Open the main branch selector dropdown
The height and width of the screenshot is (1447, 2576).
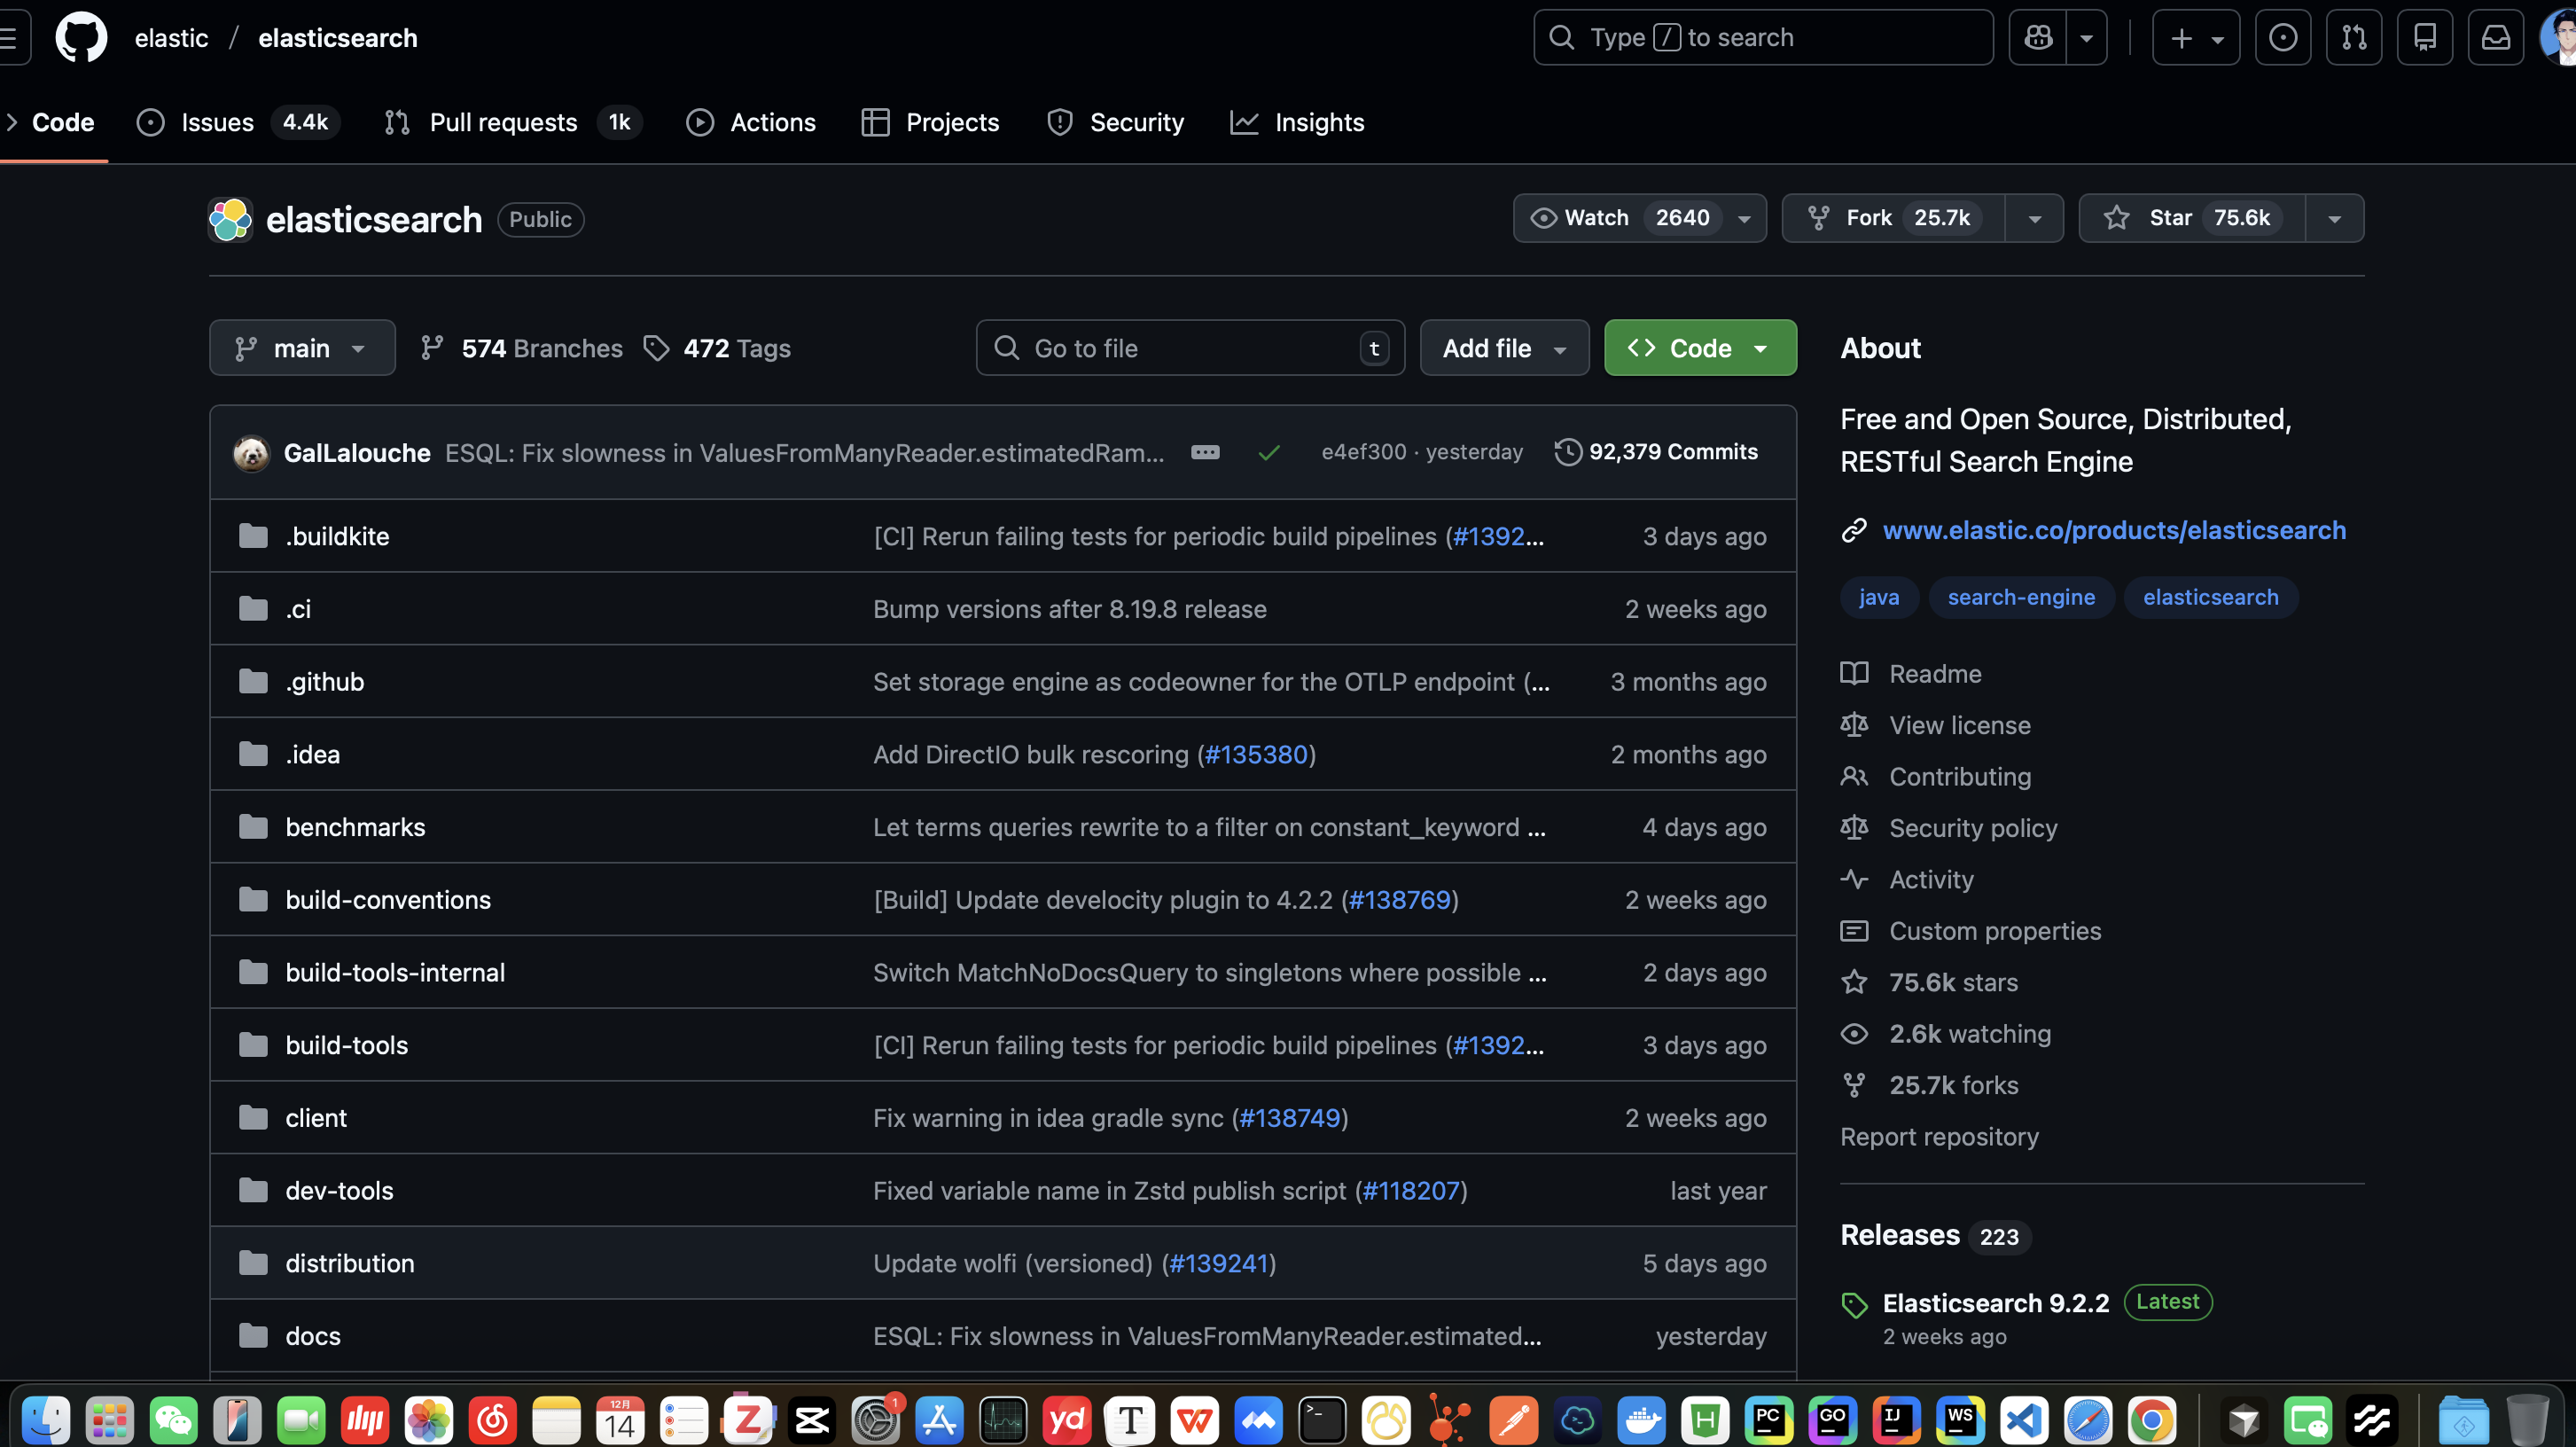tap(302, 348)
